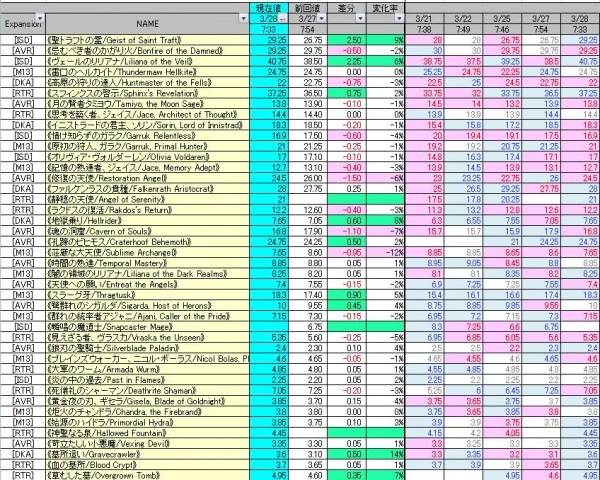Select the Gravecrawler name cell
Viewport: 600px width, 480px height.
[147, 454]
